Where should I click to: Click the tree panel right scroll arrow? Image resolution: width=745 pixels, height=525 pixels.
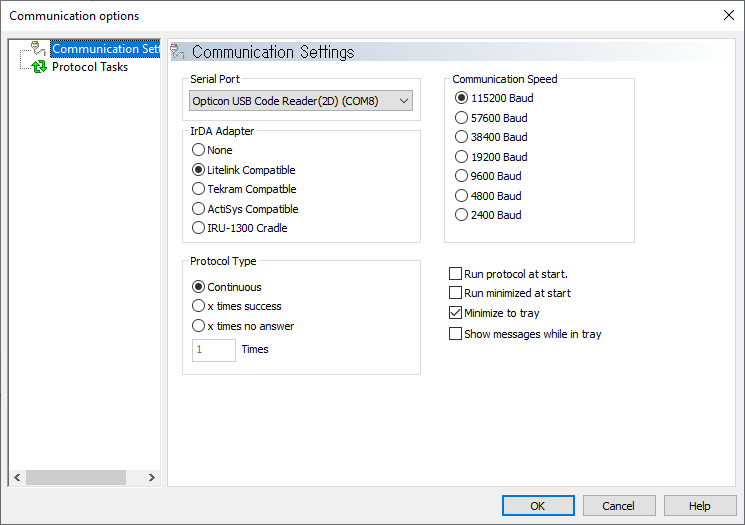[152, 477]
